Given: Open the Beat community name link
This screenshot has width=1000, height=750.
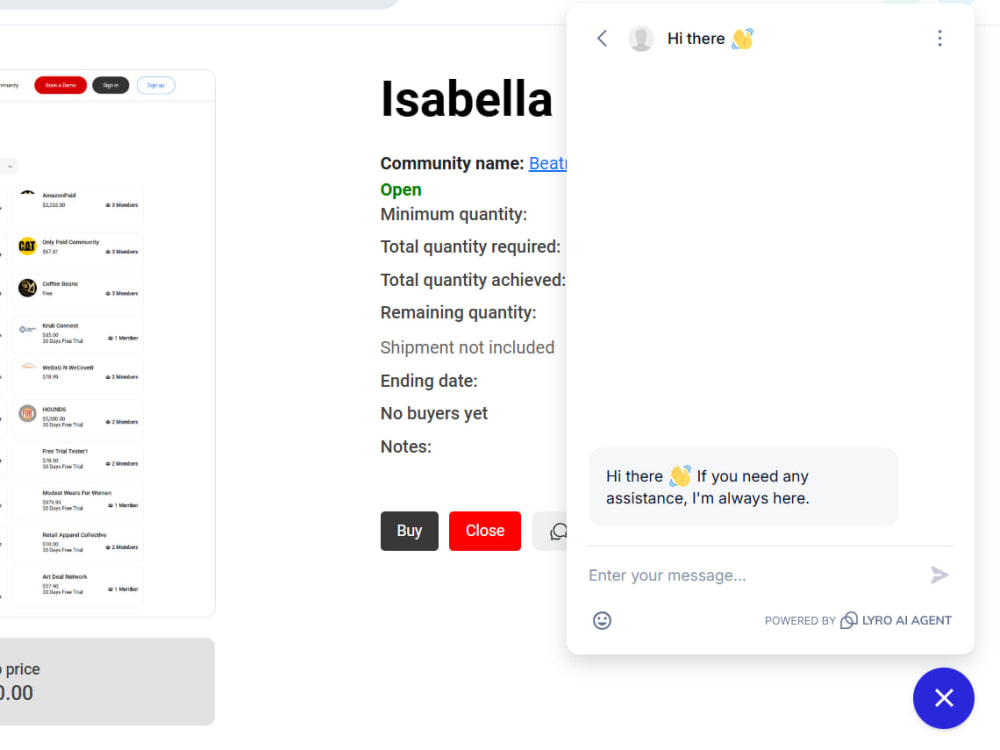Looking at the screenshot, I should (547, 163).
